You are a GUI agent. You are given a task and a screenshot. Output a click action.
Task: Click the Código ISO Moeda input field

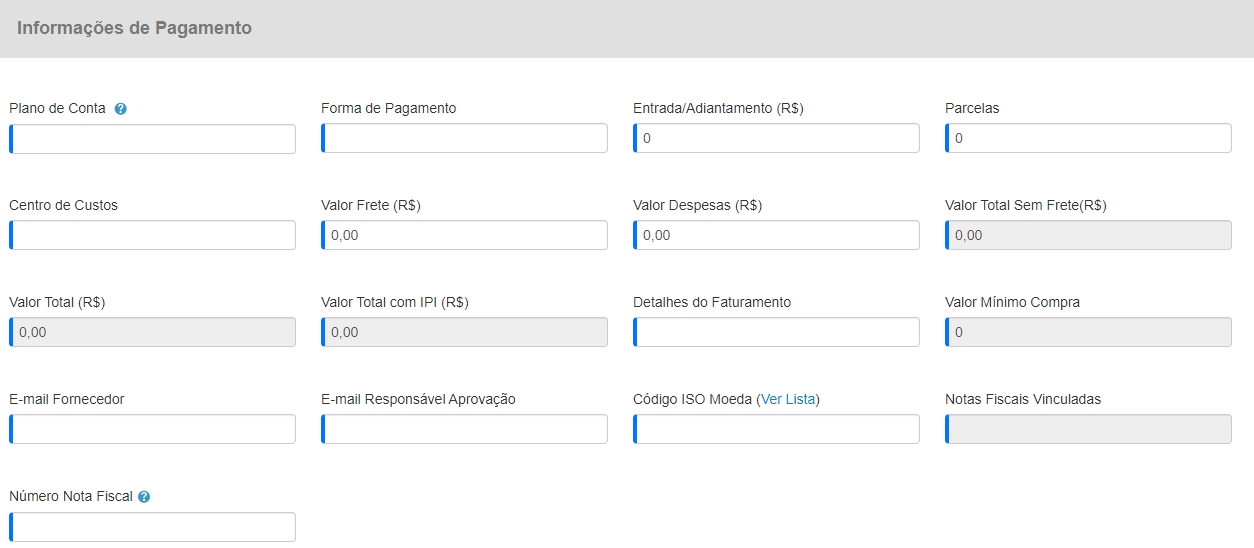pyautogui.click(x=777, y=430)
